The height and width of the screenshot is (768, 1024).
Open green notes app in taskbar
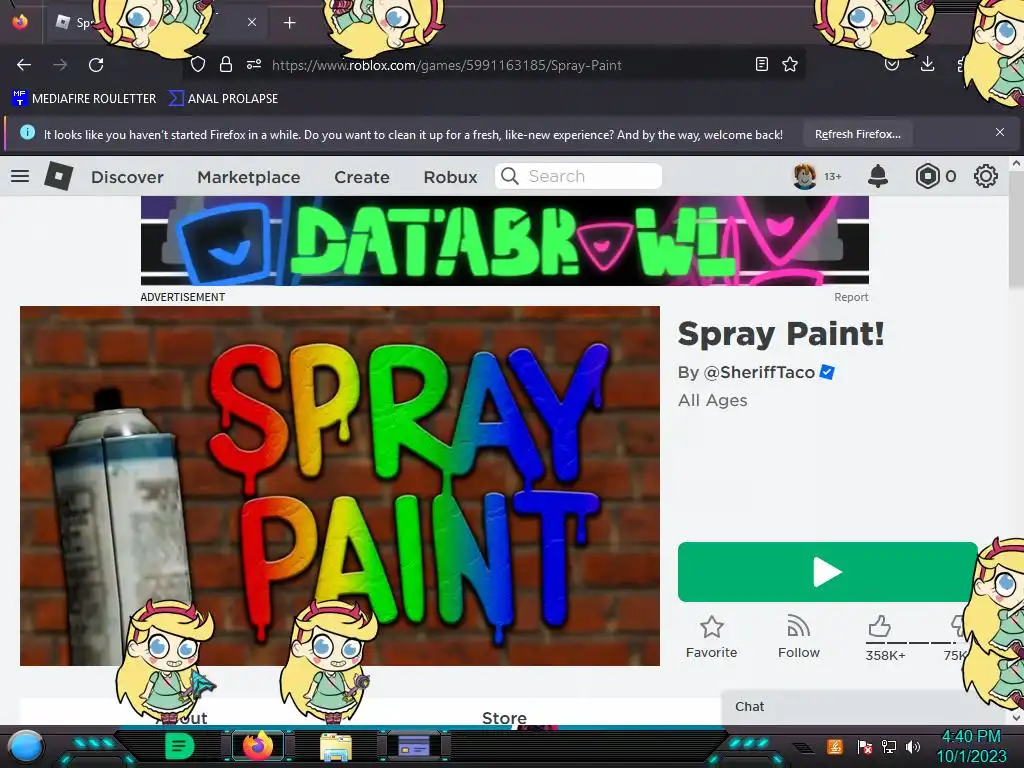[x=179, y=746]
